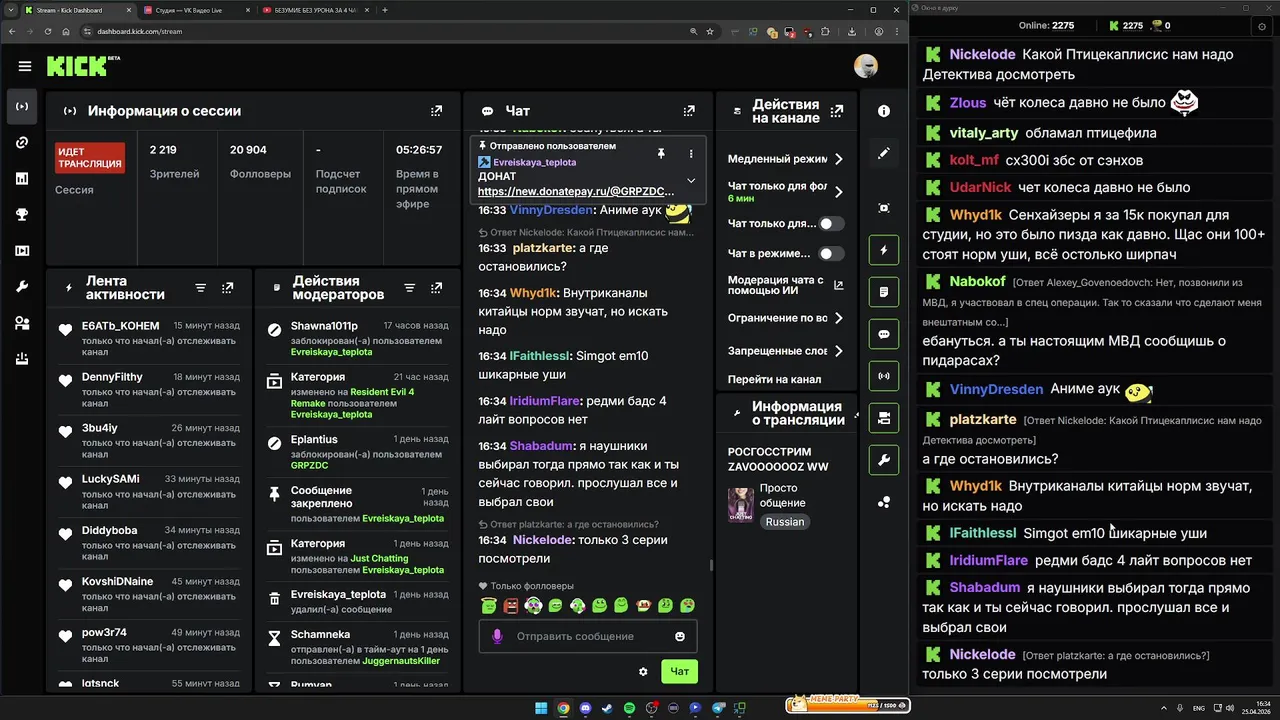Pop out the moderator actions panel

[437, 288]
